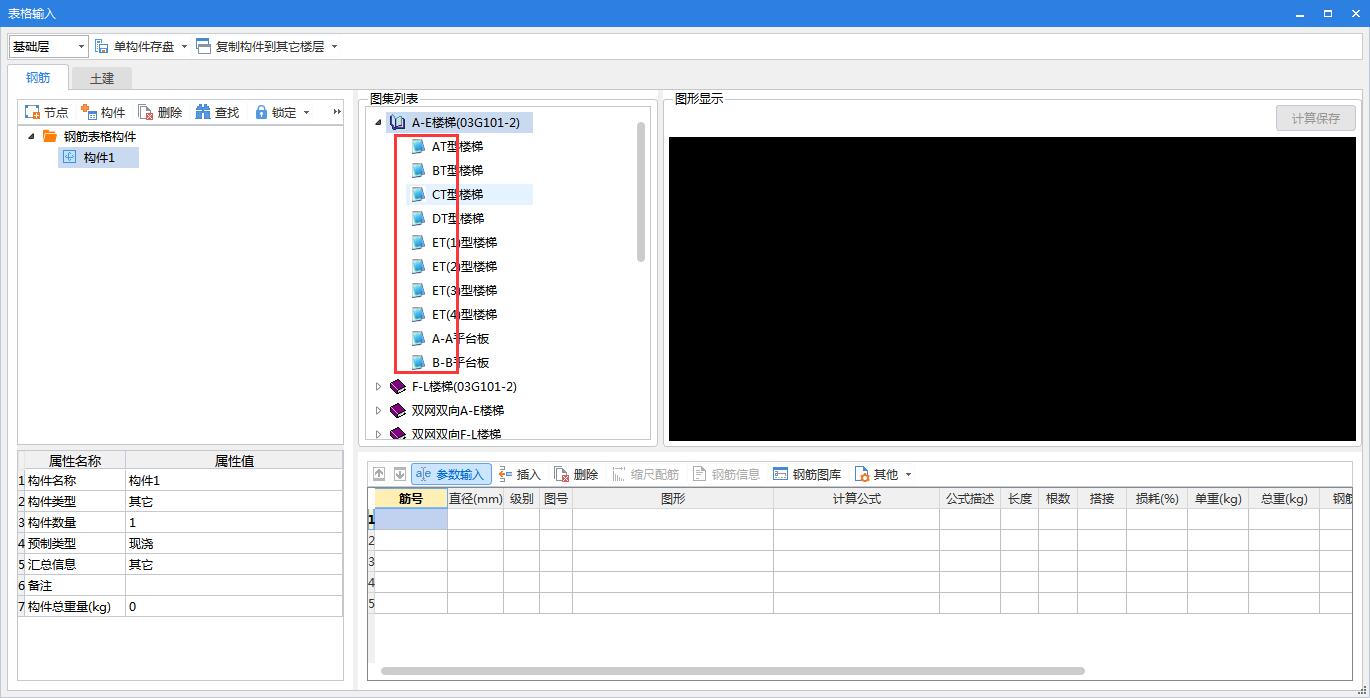Open dropdown arrow beside 复制构件到其它楼层
This screenshot has width=1370, height=698.
tap(334, 47)
